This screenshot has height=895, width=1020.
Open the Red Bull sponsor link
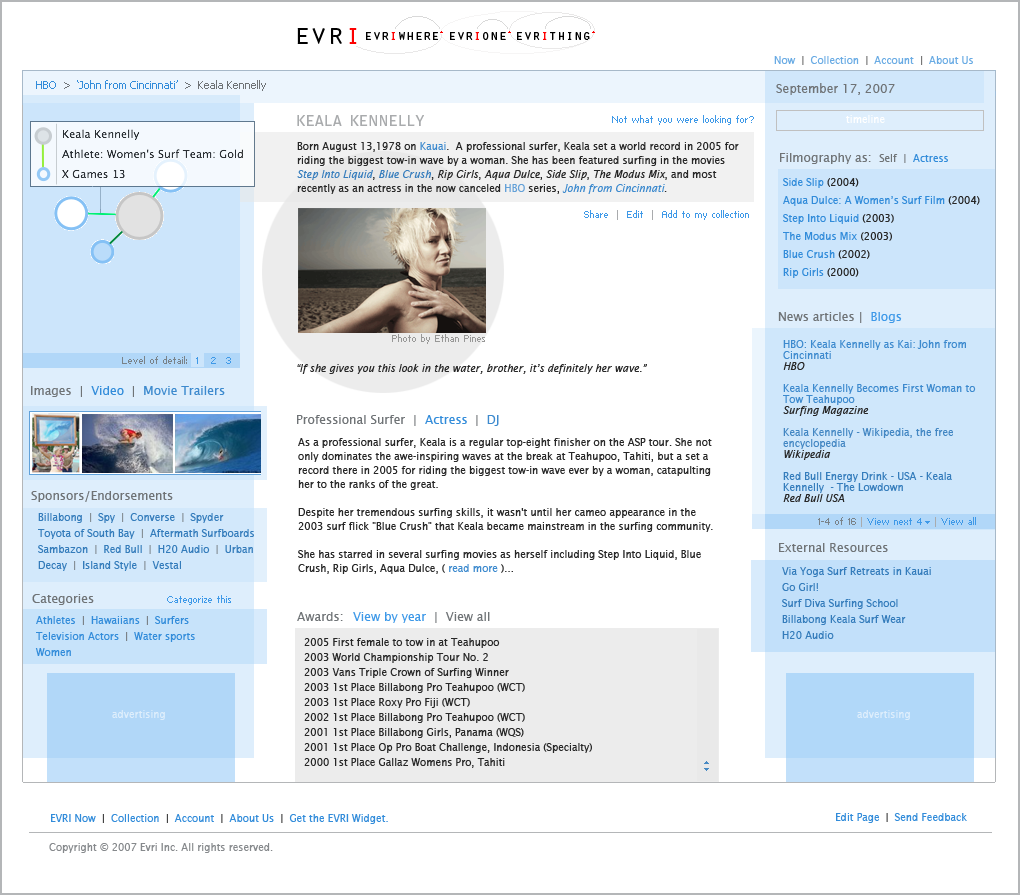pyautogui.click(x=122, y=550)
